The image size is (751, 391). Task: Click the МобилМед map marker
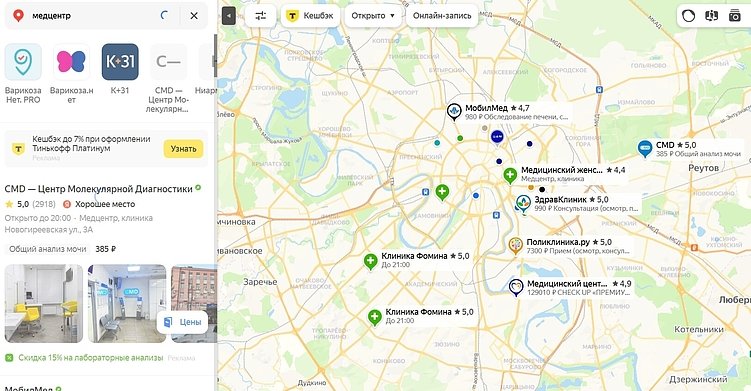[x=454, y=111]
